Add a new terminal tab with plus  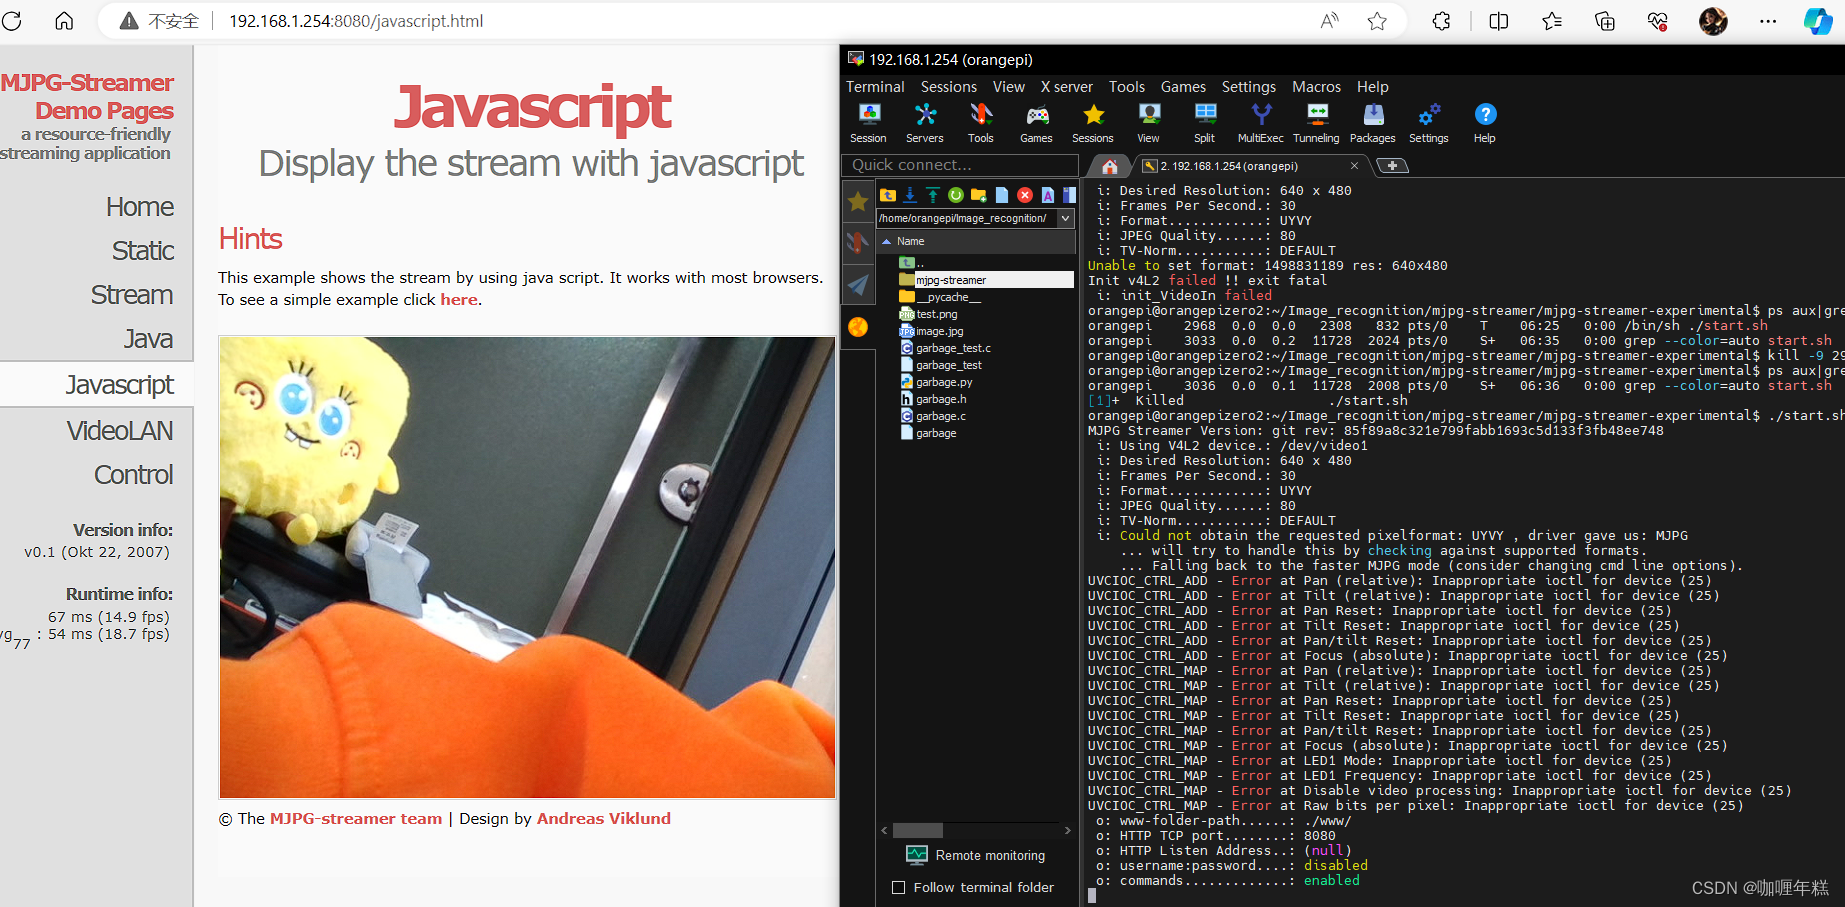click(1392, 166)
